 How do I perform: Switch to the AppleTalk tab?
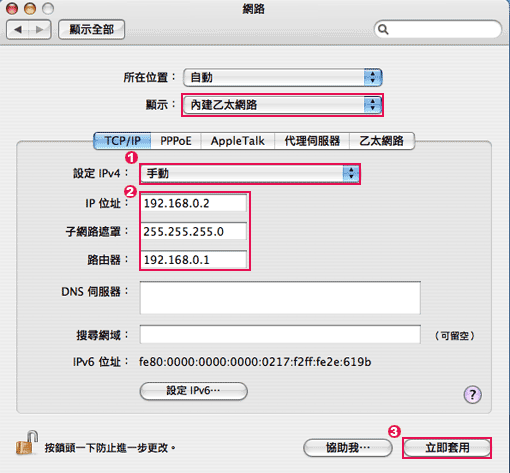click(238, 141)
